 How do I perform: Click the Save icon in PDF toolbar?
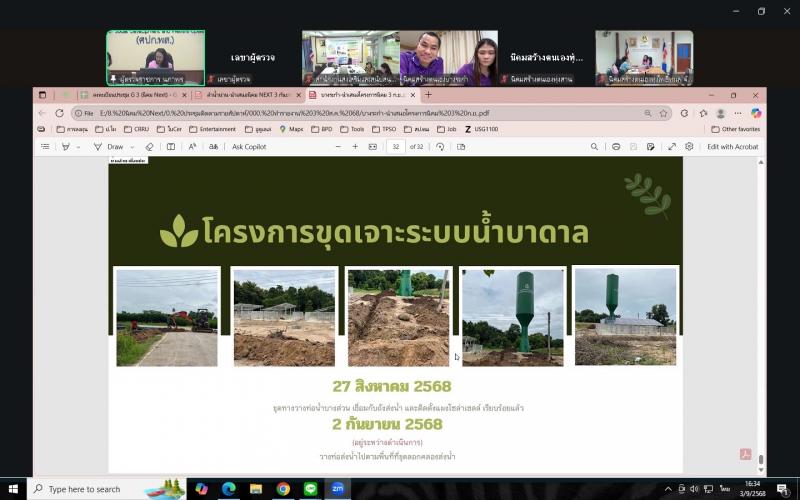pyautogui.click(x=633, y=147)
